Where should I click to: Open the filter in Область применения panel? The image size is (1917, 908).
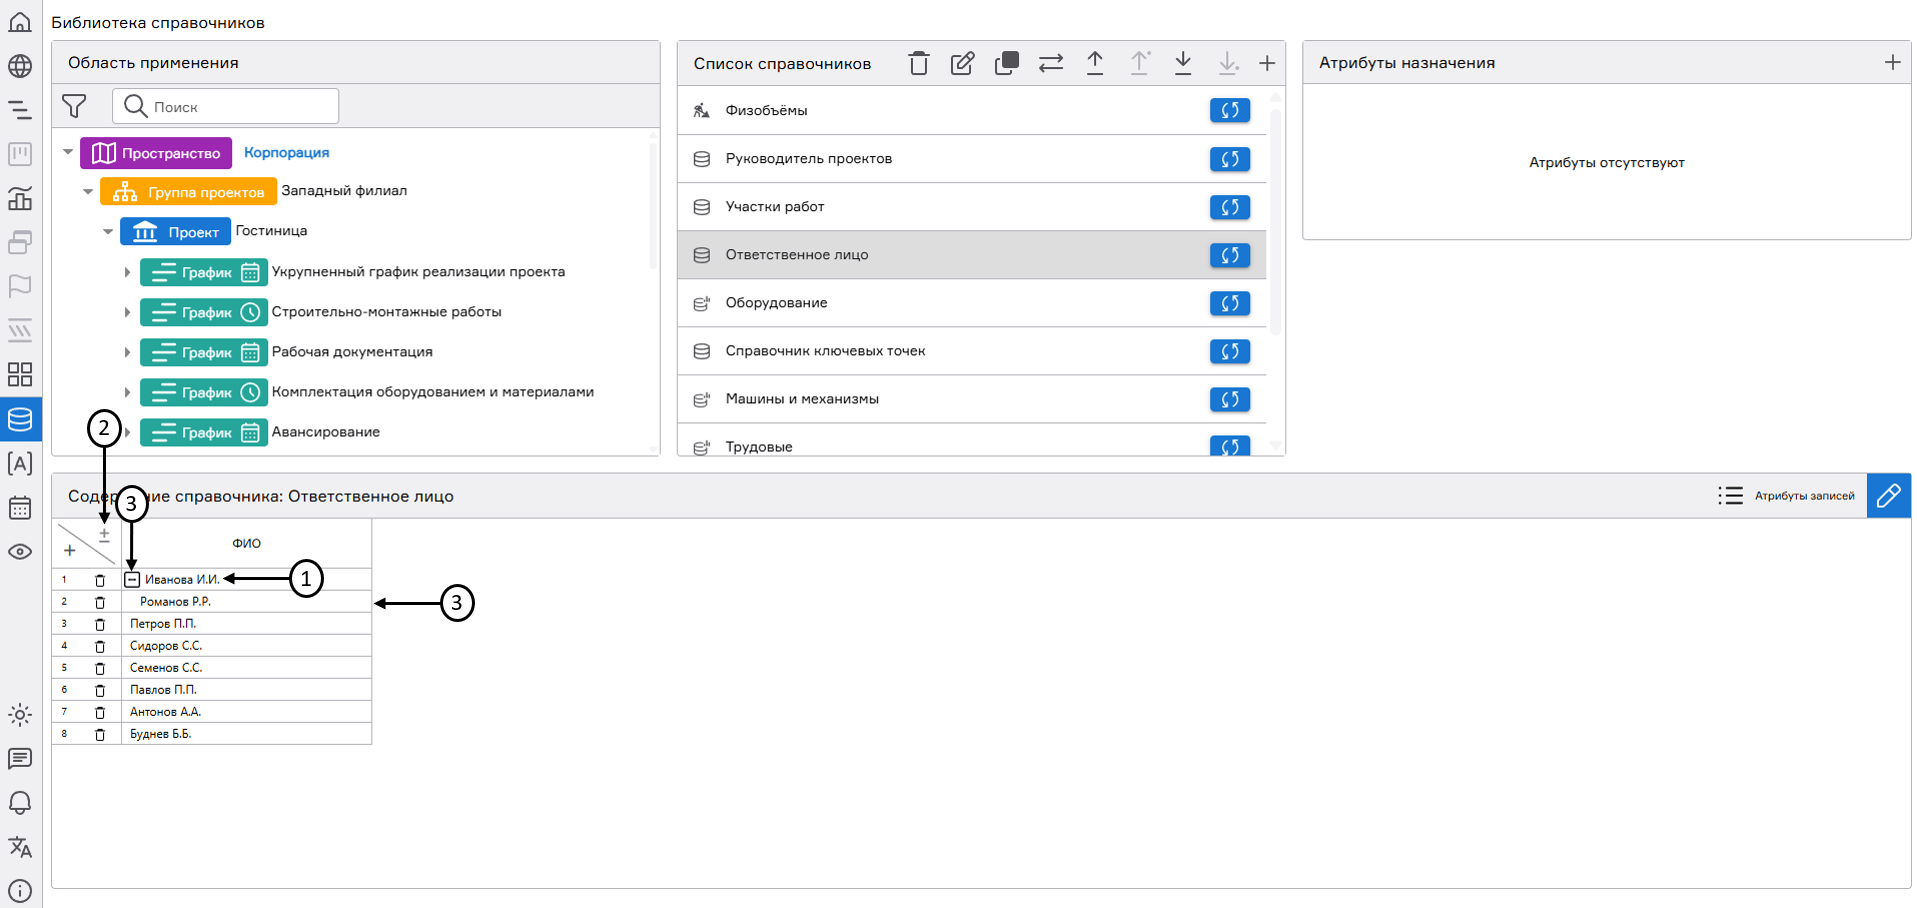click(x=74, y=106)
